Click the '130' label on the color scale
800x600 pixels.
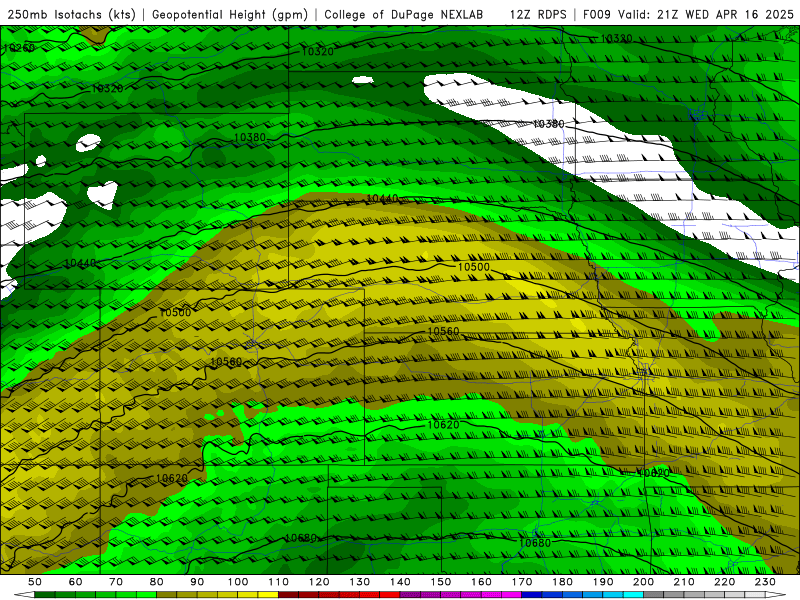(360, 582)
